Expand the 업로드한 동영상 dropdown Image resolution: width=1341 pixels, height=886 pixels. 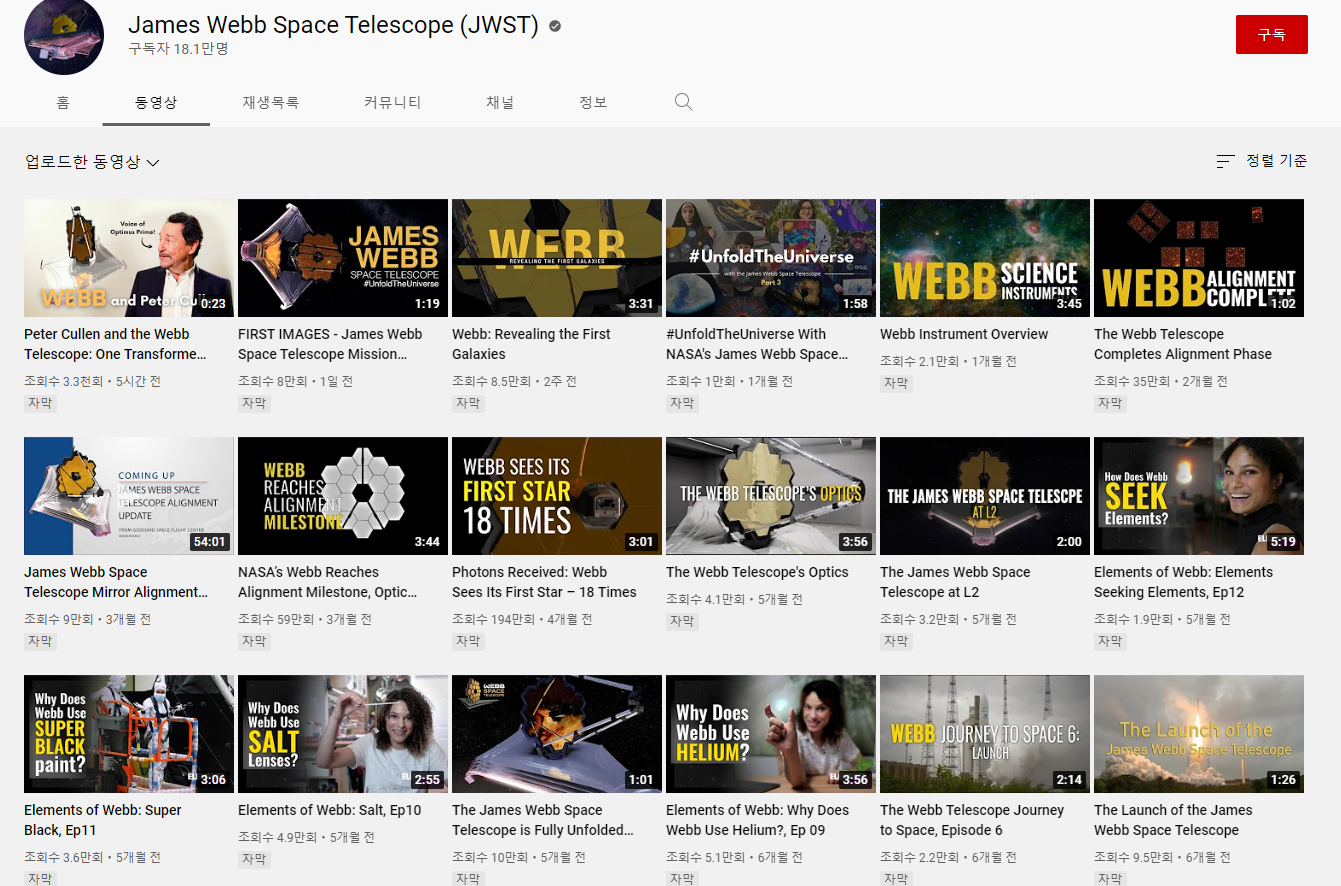(x=92, y=162)
